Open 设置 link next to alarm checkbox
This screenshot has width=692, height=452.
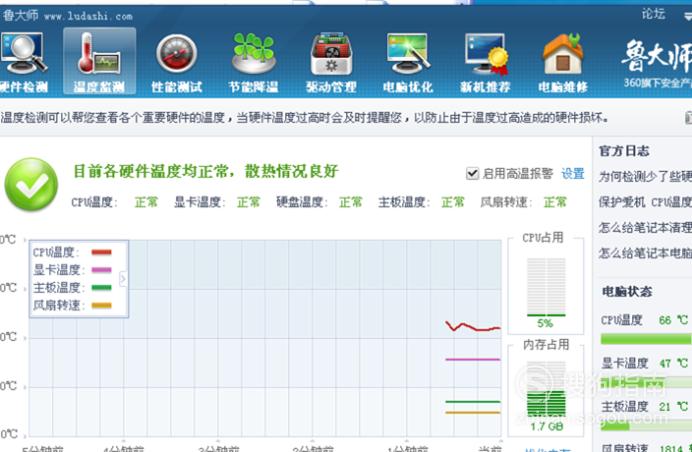[573, 173]
